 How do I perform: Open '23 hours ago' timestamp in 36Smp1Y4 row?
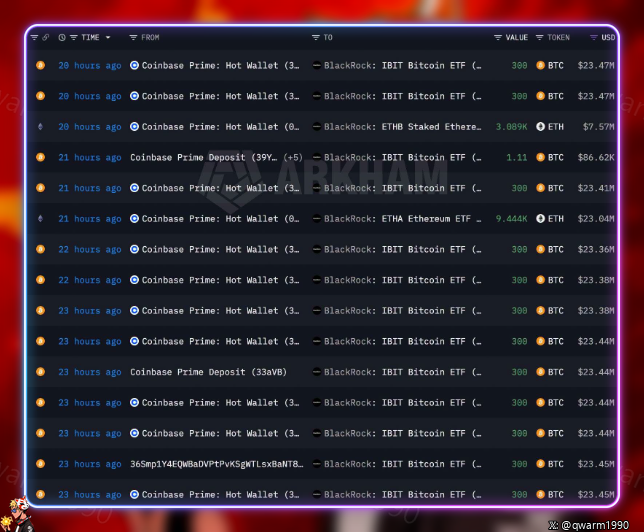tap(90, 464)
